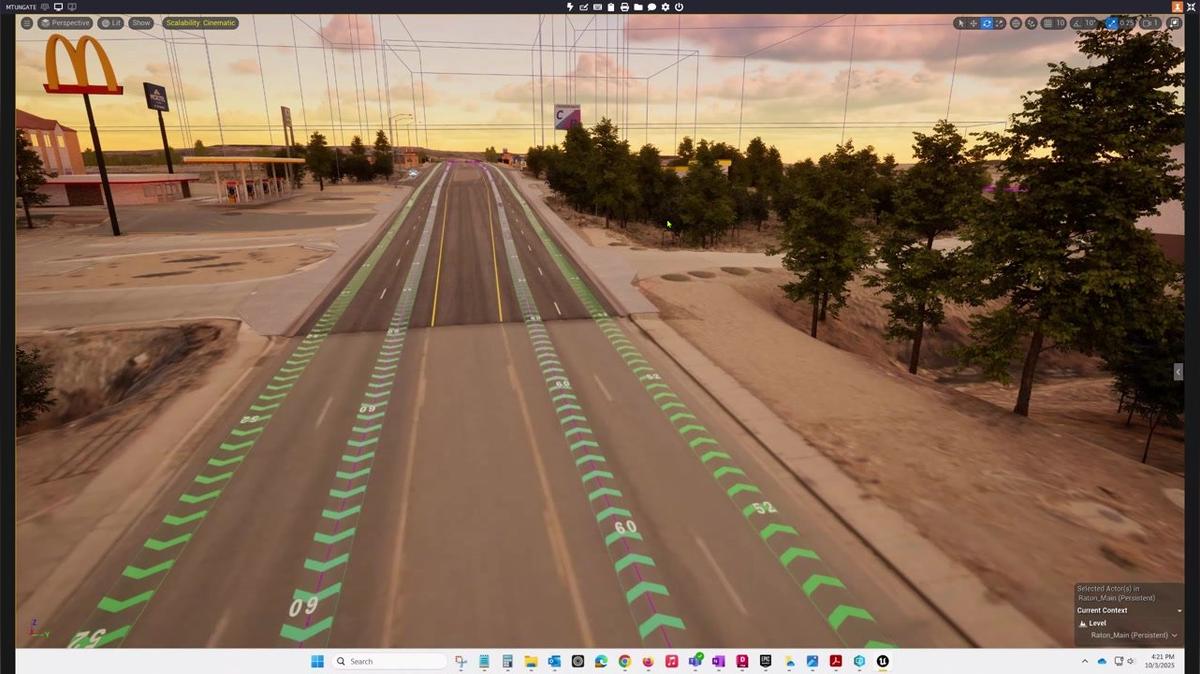Click the Windows taskbar Search box
1200x674 pixels.
(x=390, y=661)
